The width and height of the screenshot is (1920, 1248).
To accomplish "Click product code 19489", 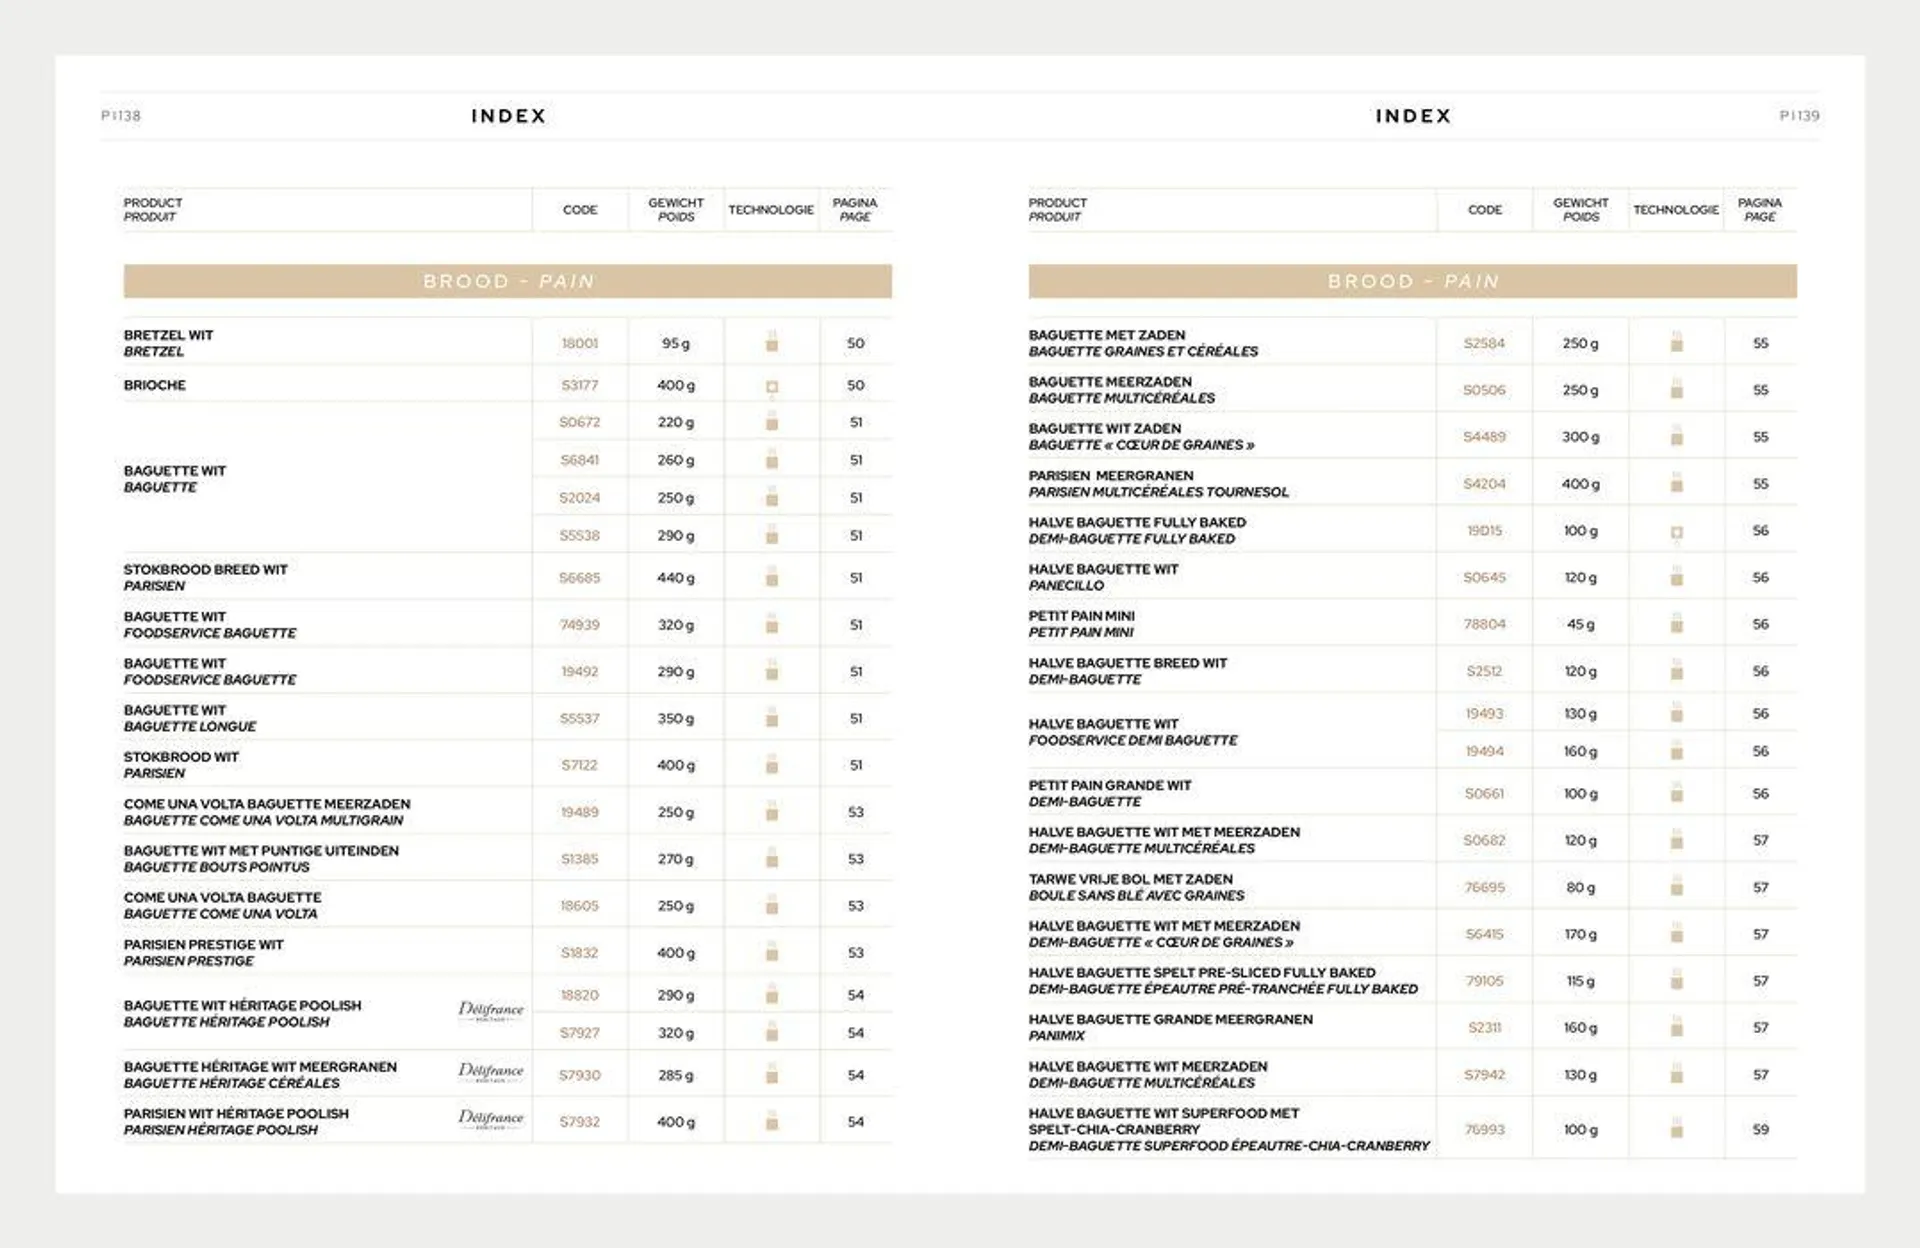I will 580,812.
